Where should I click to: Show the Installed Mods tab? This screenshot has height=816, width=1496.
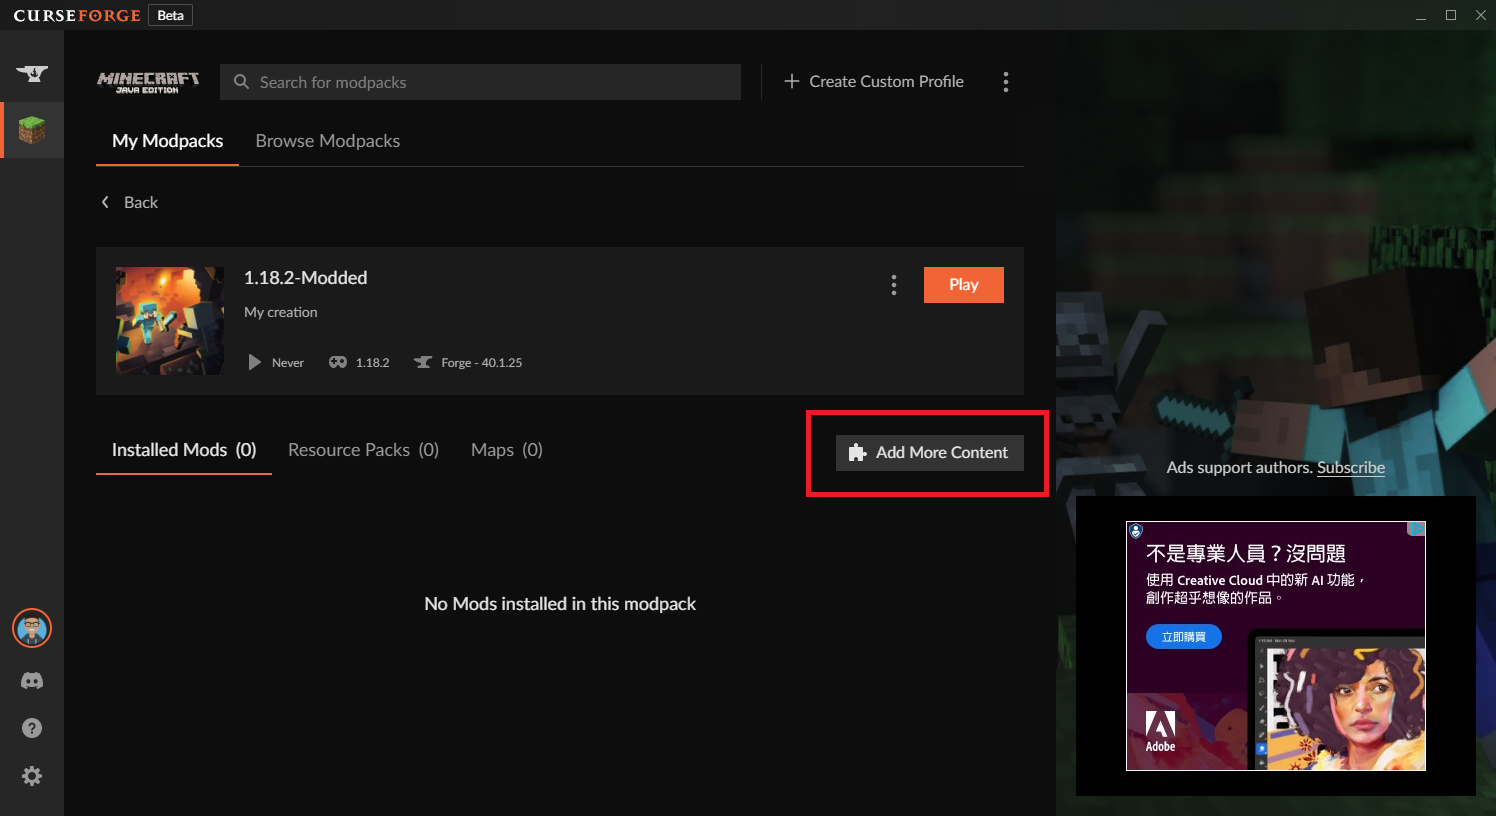(x=184, y=450)
